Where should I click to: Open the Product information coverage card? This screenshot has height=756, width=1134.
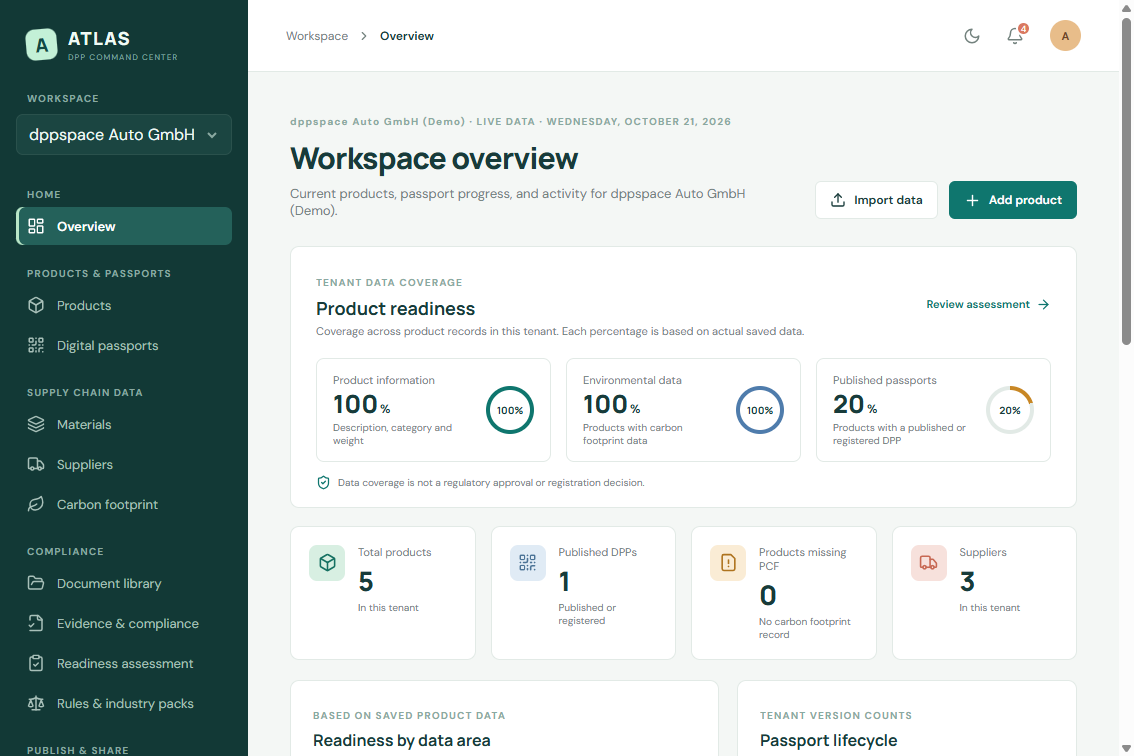coord(433,410)
